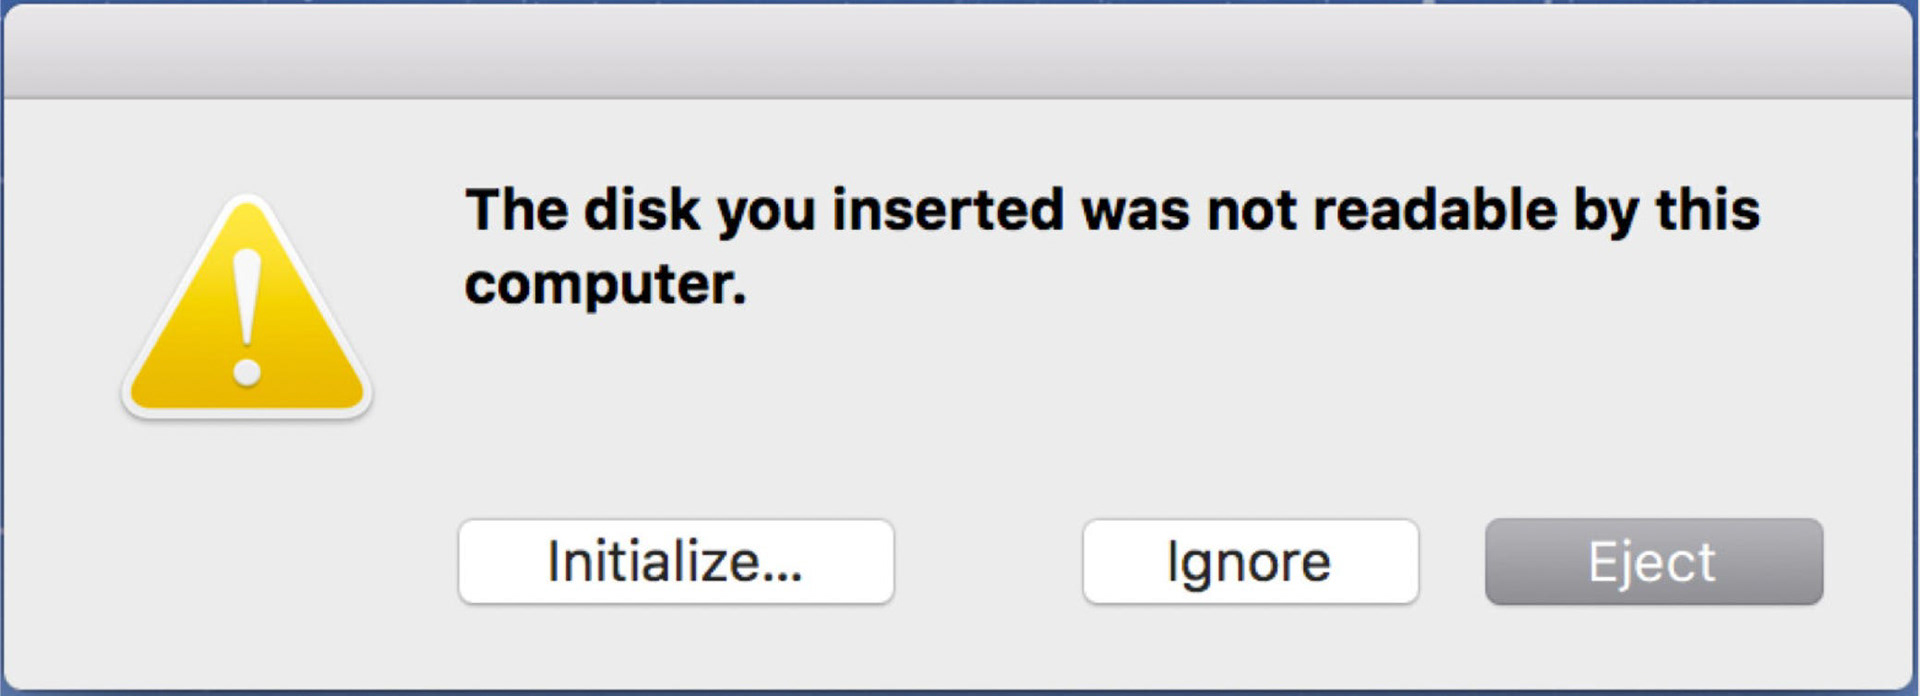Eject the unreadable disk
The image size is (1920, 696).
click(x=1653, y=562)
